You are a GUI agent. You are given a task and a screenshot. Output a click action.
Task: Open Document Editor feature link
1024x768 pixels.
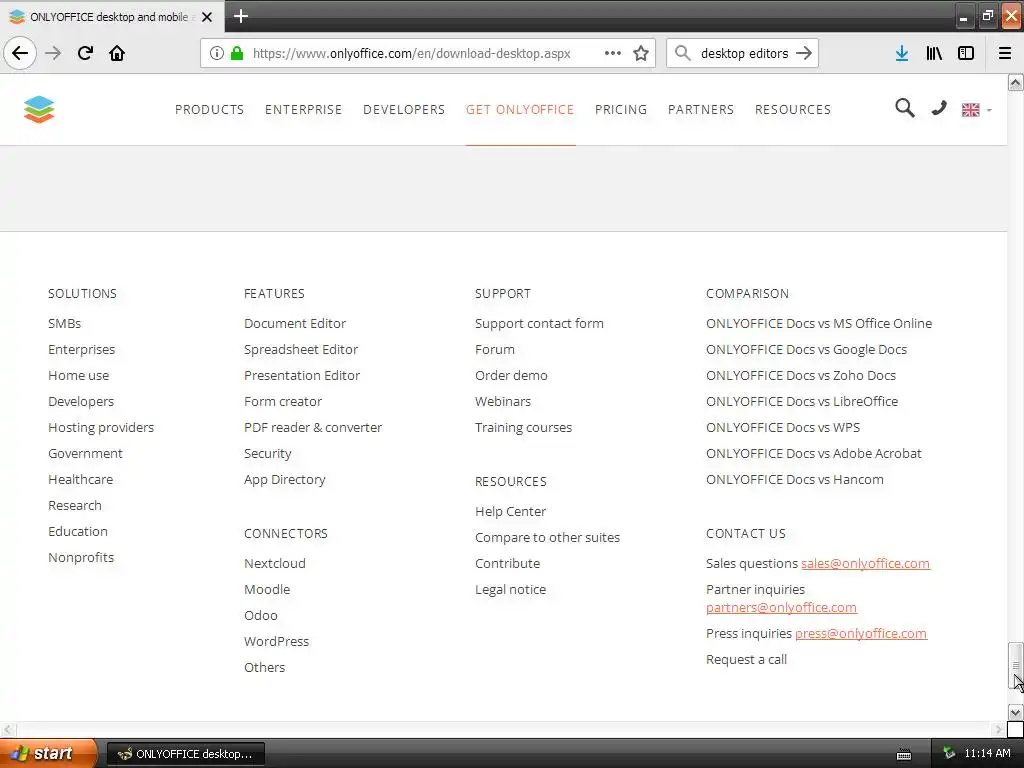coord(295,323)
